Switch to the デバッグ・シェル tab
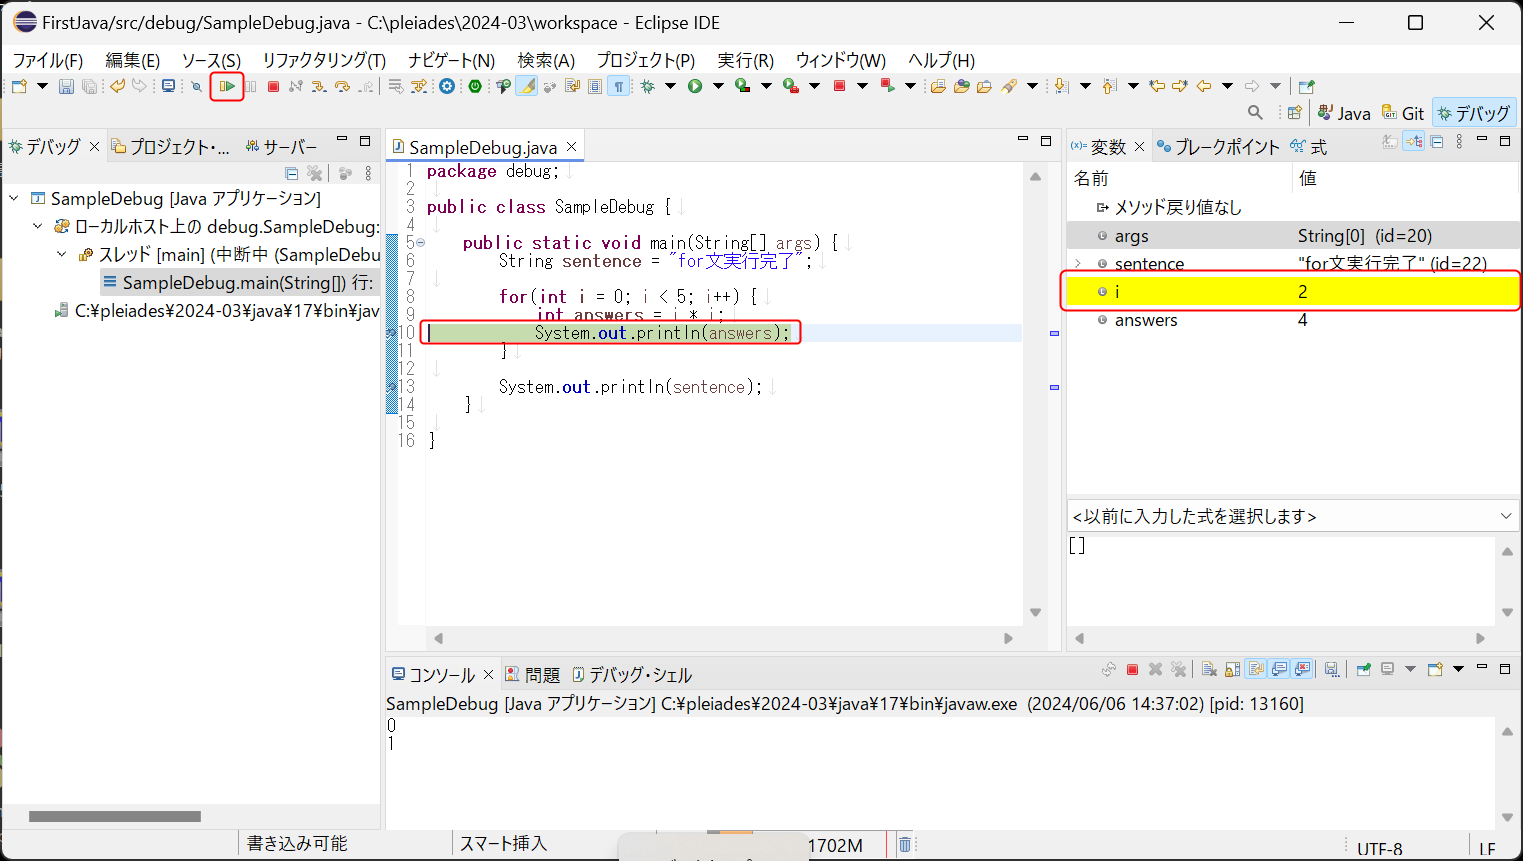The image size is (1524, 862). pyautogui.click(x=632, y=675)
